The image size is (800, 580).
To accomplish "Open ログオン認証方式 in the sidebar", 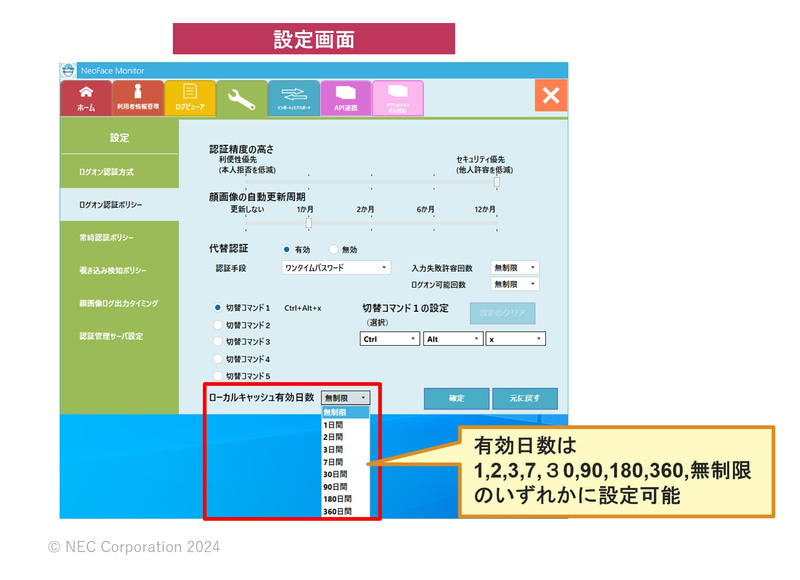I will 119,172.
